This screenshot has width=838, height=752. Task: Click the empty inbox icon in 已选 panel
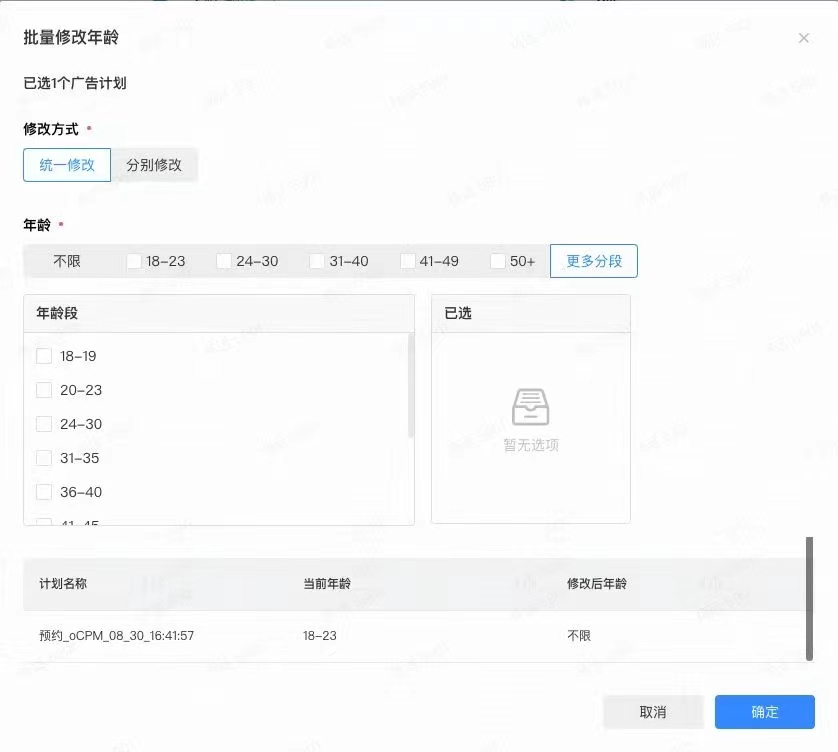[x=530, y=407]
